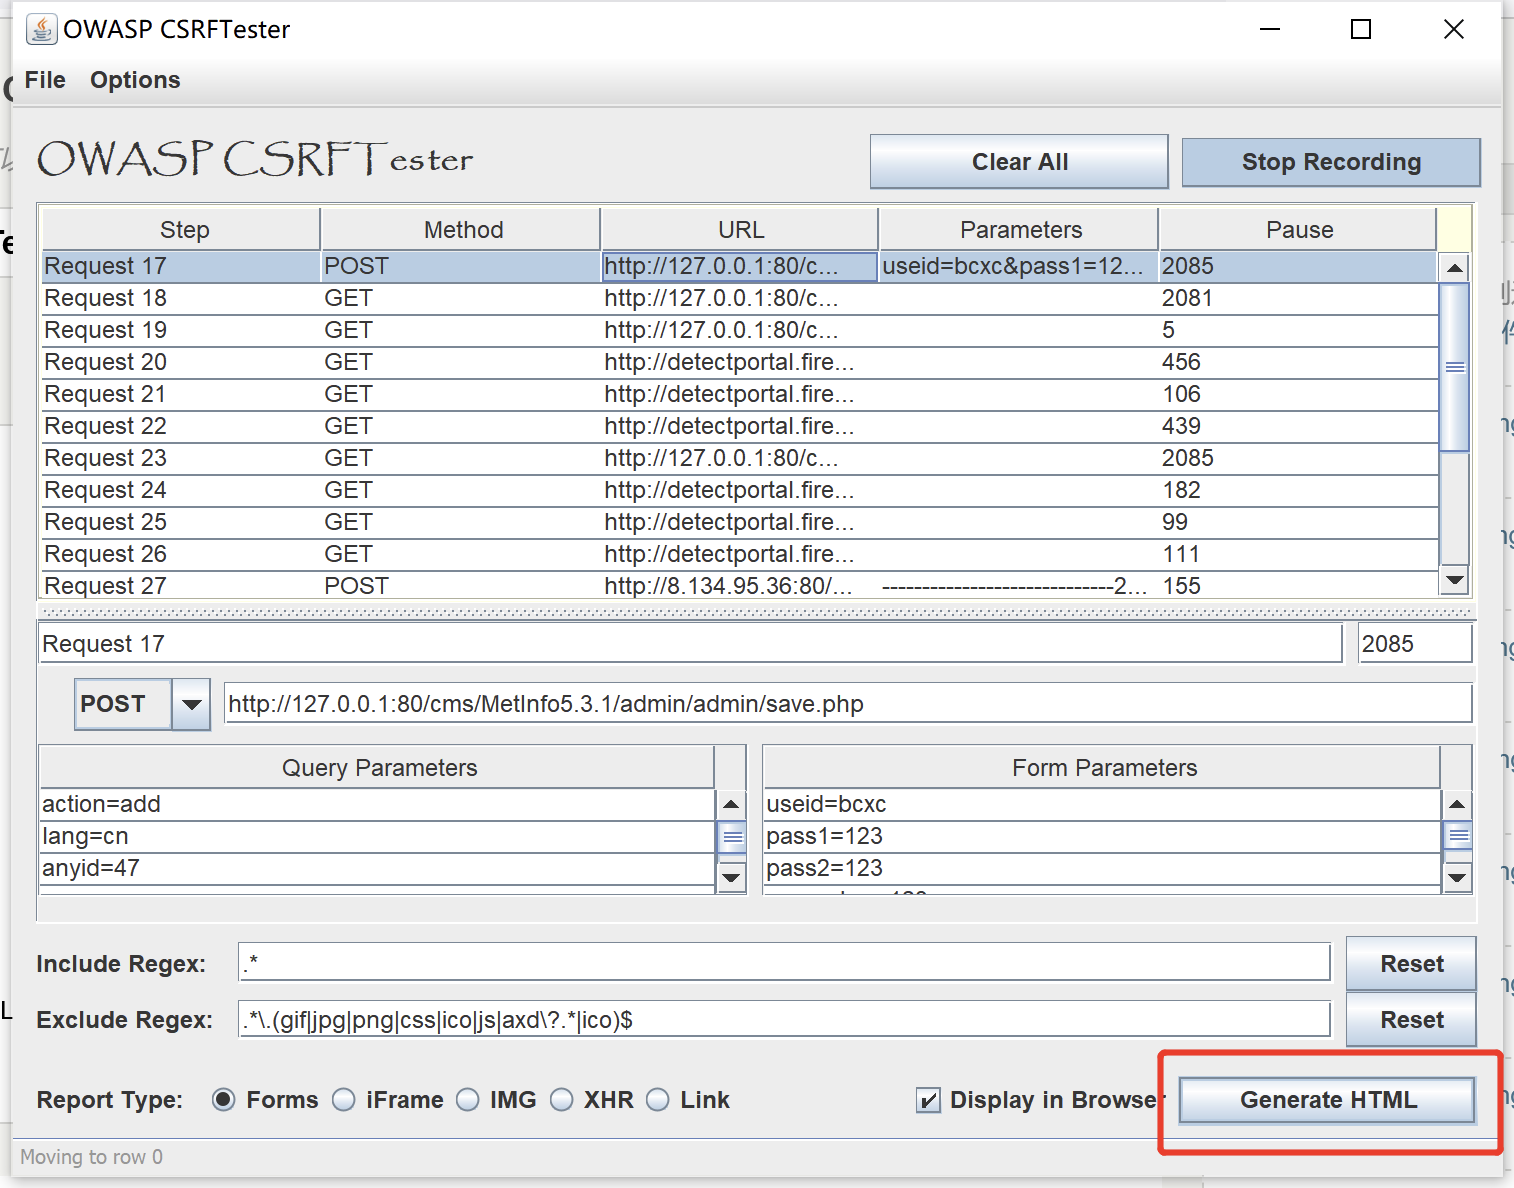Viewport: 1514px width, 1188px height.
Task: Reset the Include Regex field
Action: click(1411, 964)
